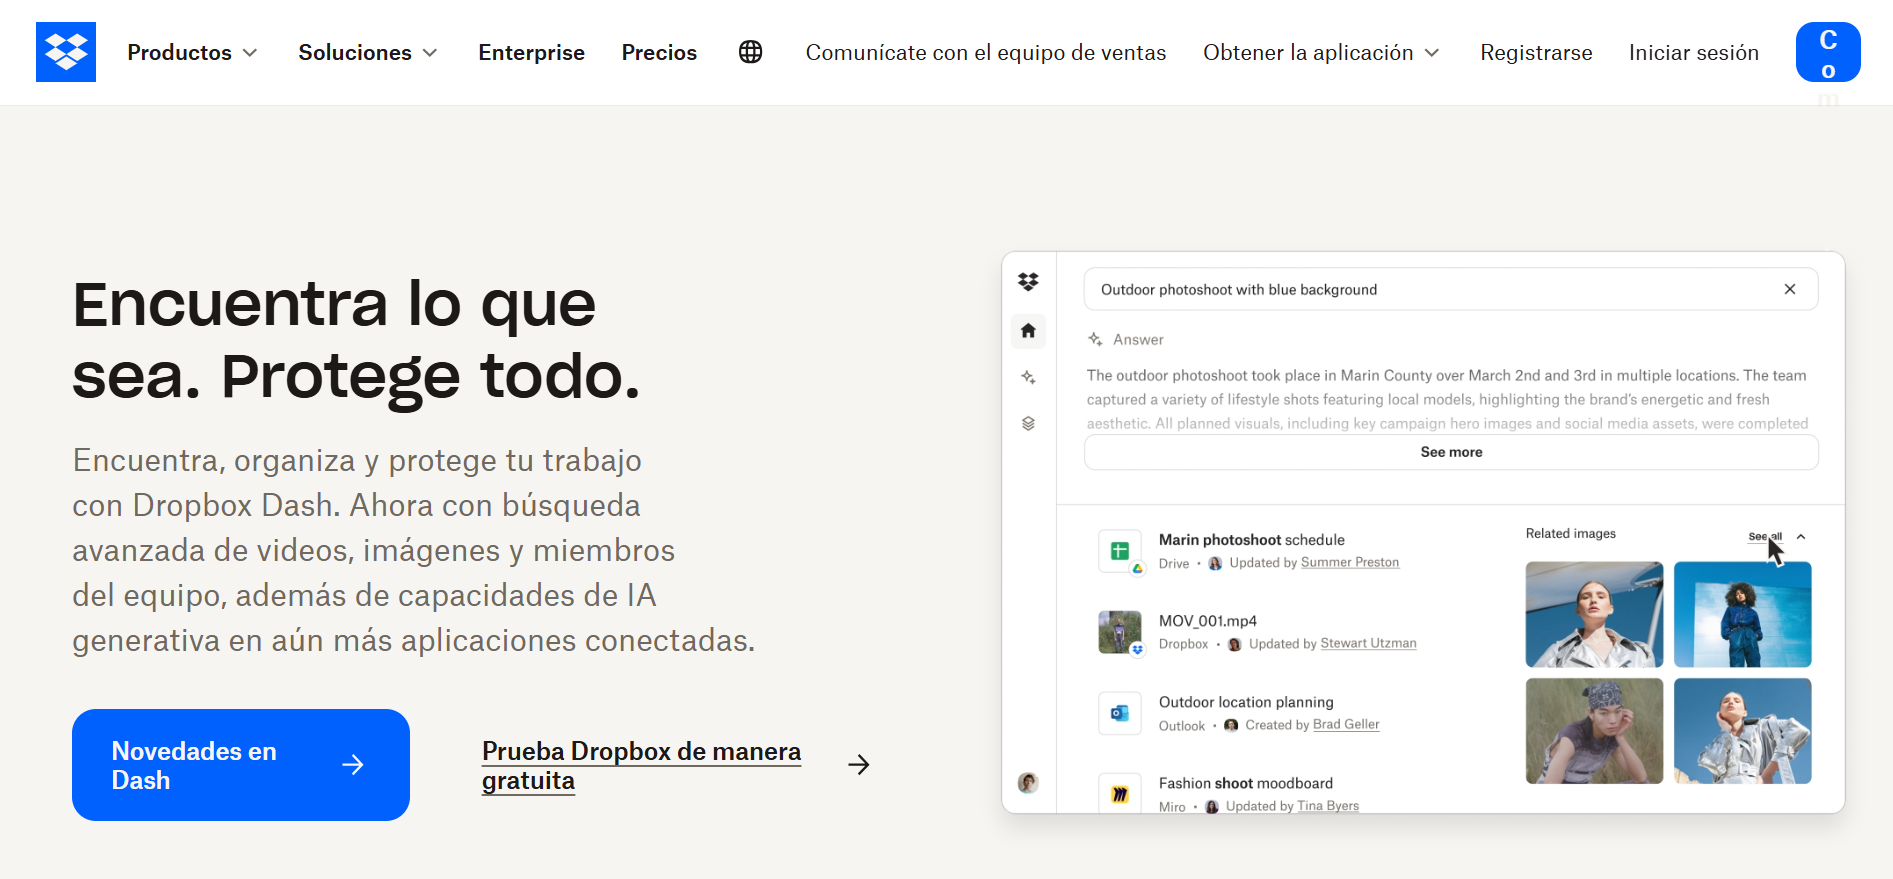Image resolution: width=1893 pixels, height=879 pixels.
Task: Click the Novedades en Dash button
Action: point(240,765)
